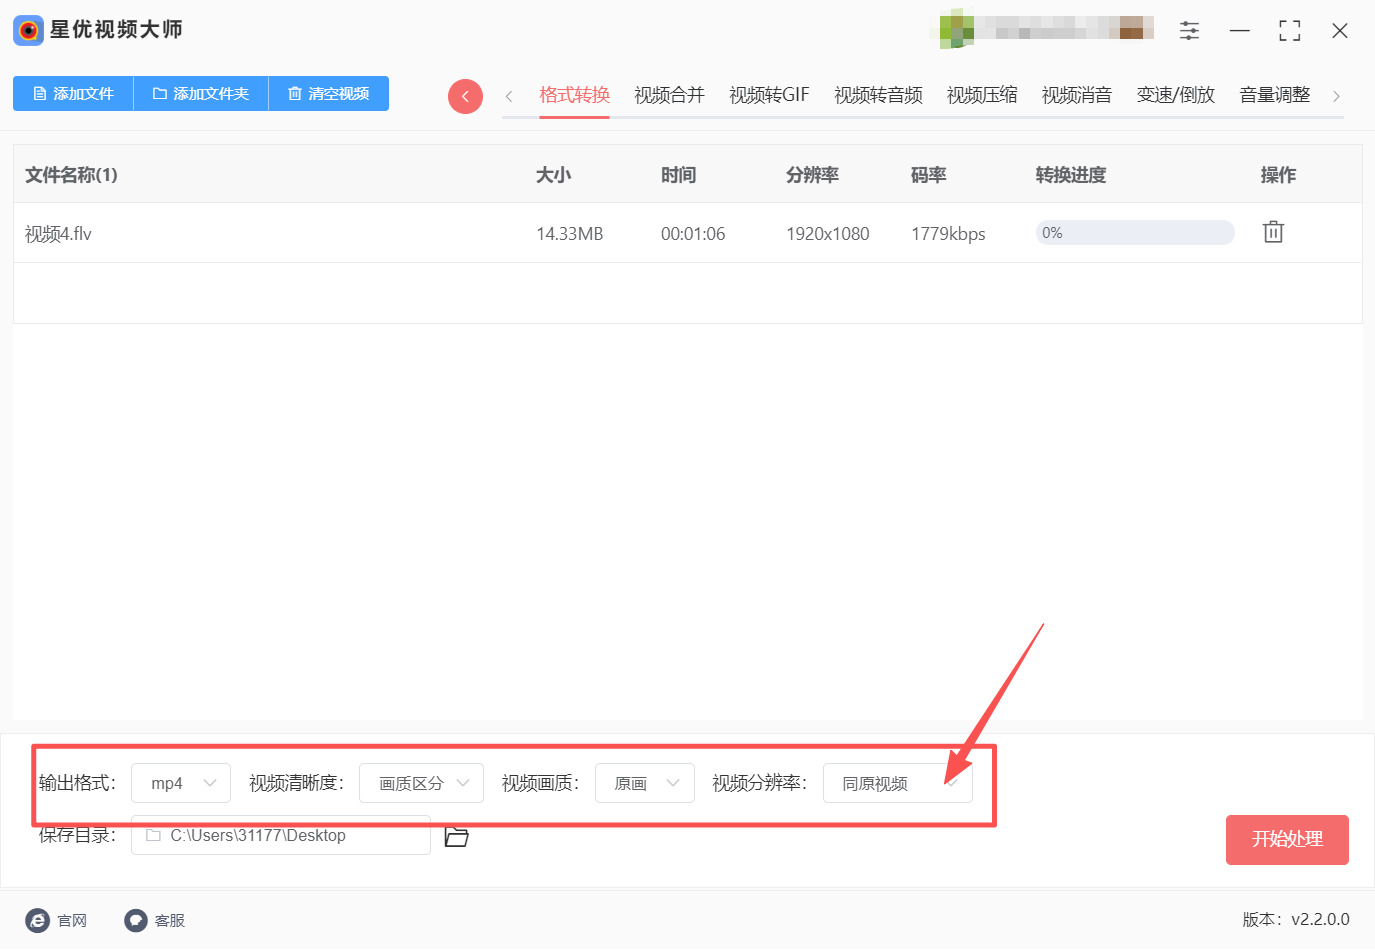Delete 视频4.flv using the trash icon
Viewport: 1375px width, 950px height.
tap(1272, 232)
